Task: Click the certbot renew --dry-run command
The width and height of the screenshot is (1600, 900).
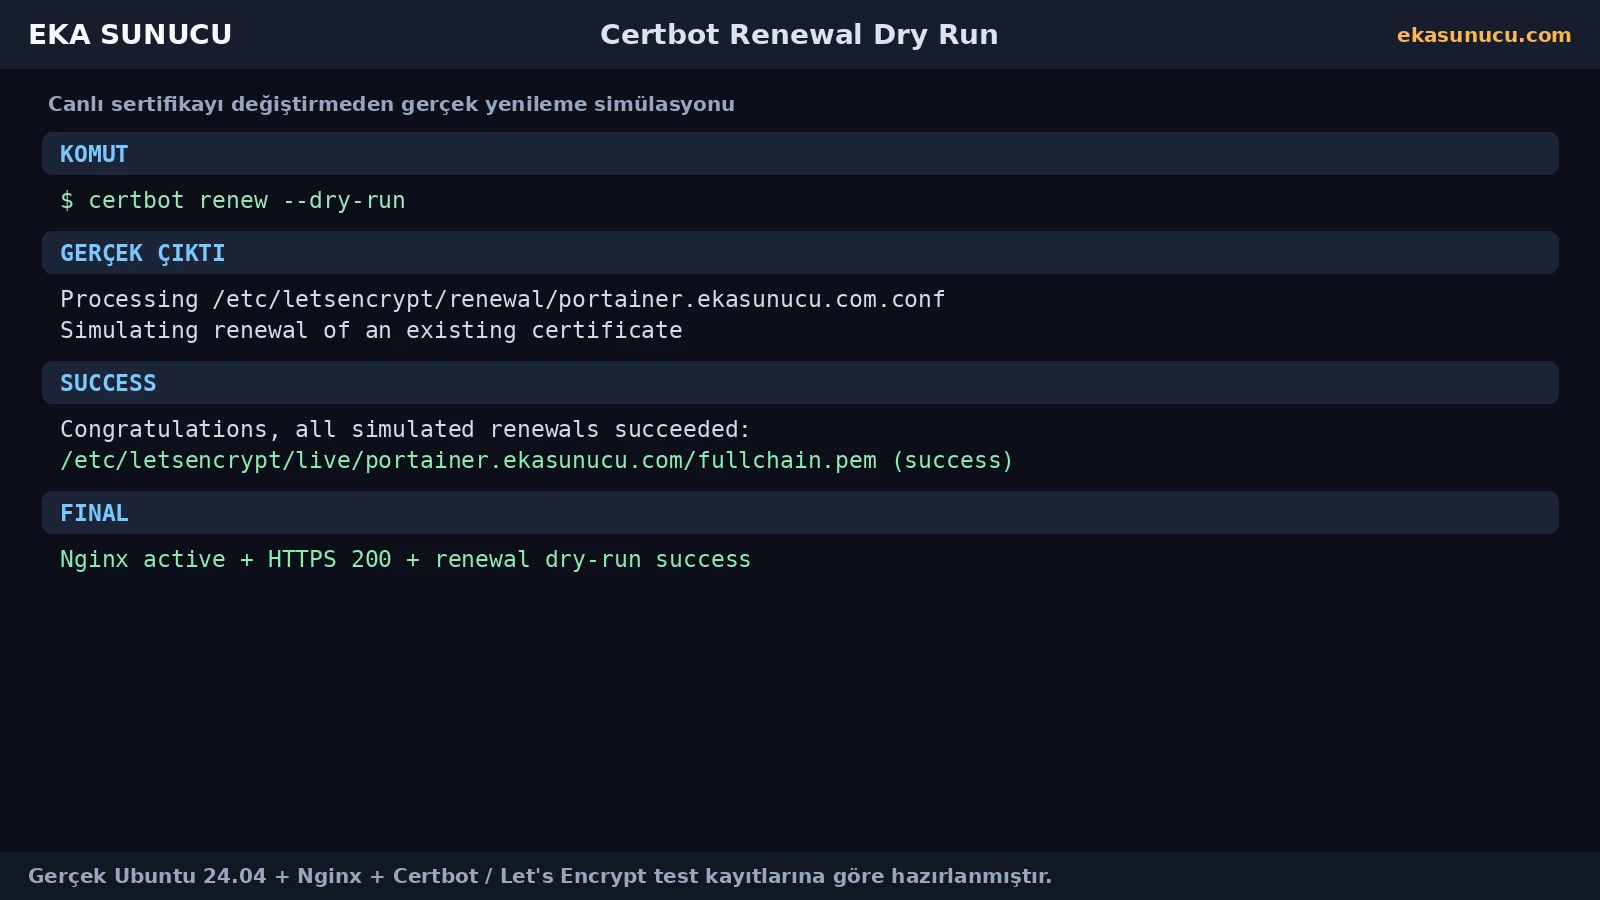Action: [247, 201]
